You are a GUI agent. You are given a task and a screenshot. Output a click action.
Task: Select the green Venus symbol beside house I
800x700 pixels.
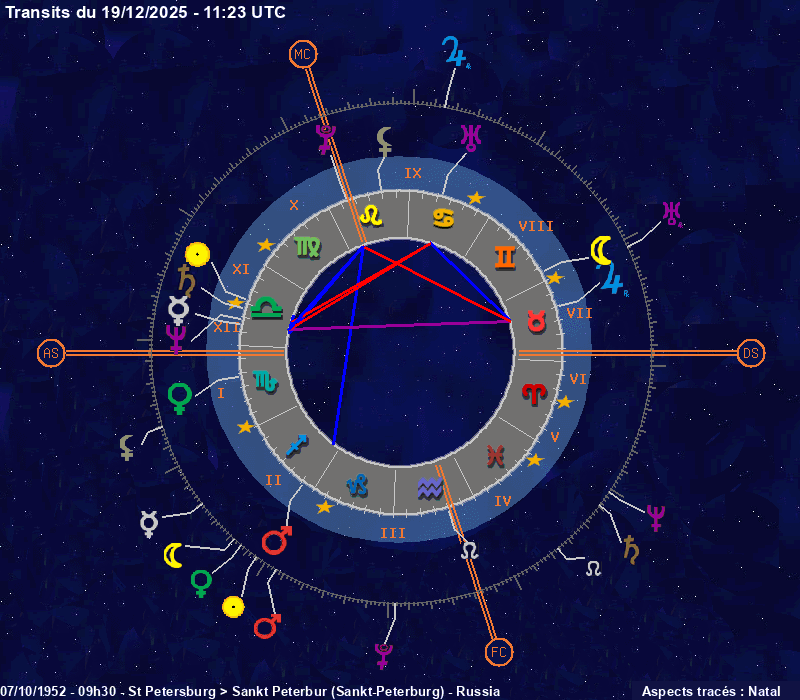tap(180, 398)
